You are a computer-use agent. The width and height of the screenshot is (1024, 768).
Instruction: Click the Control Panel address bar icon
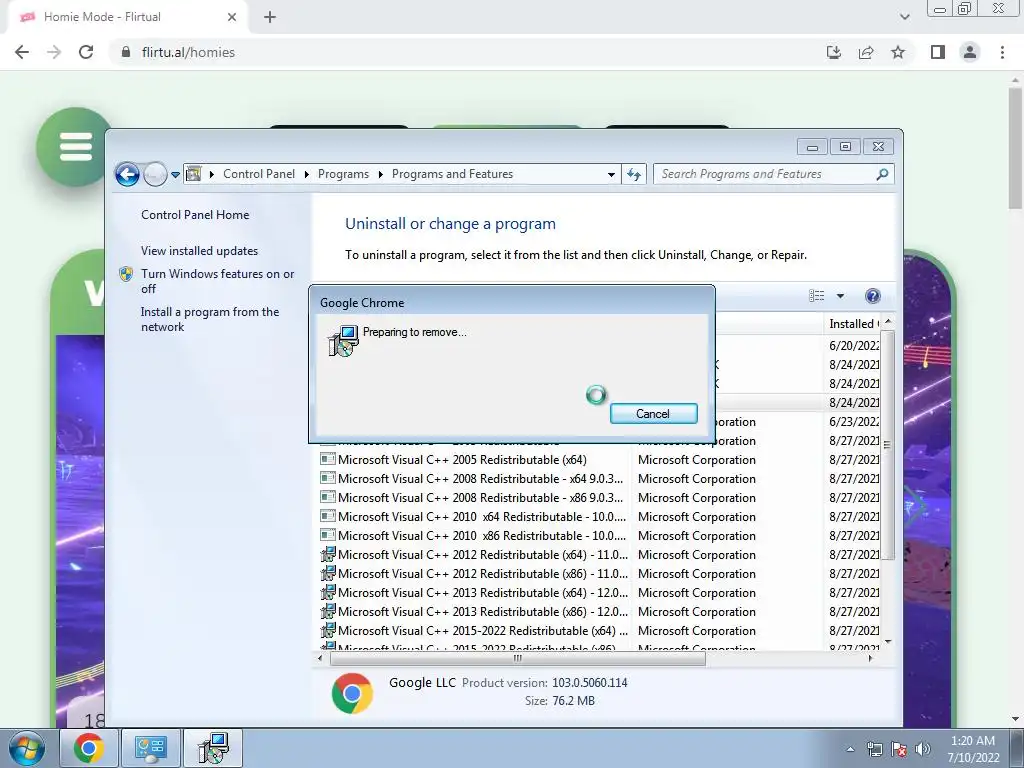pyautogui.click(x=193, y=174)
